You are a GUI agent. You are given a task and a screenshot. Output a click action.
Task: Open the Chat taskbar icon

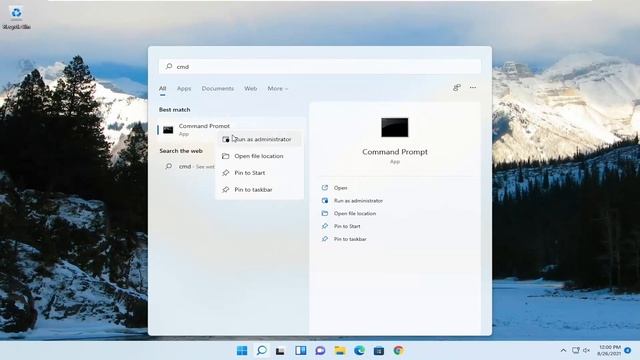pyautogui.click(x=320, y=350)
